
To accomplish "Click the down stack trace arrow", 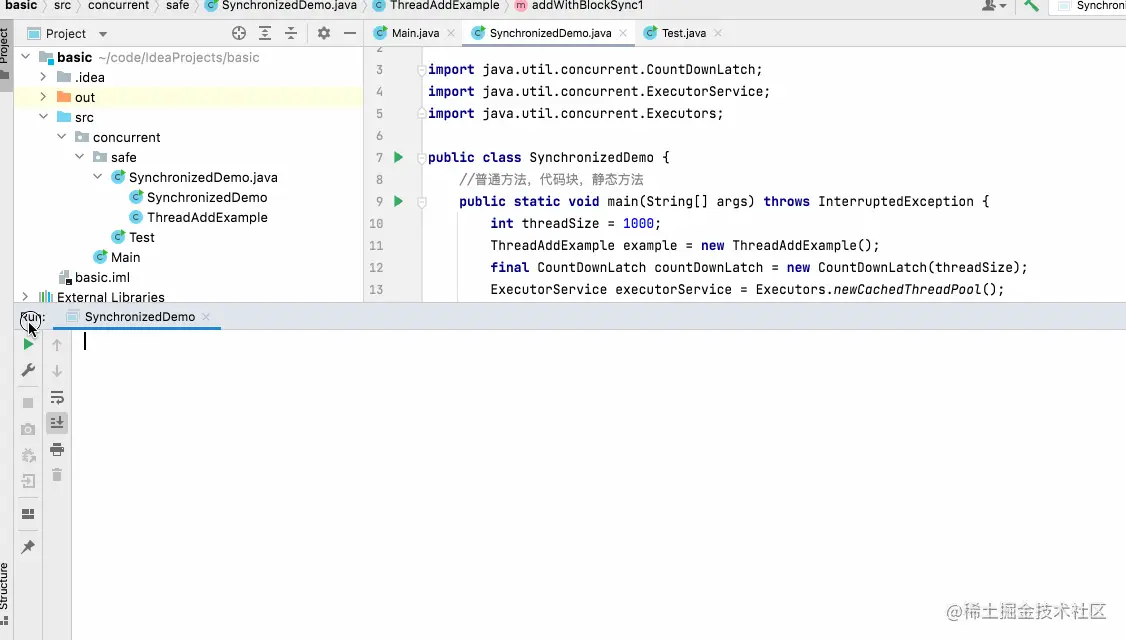I will [x=57, y=371].
